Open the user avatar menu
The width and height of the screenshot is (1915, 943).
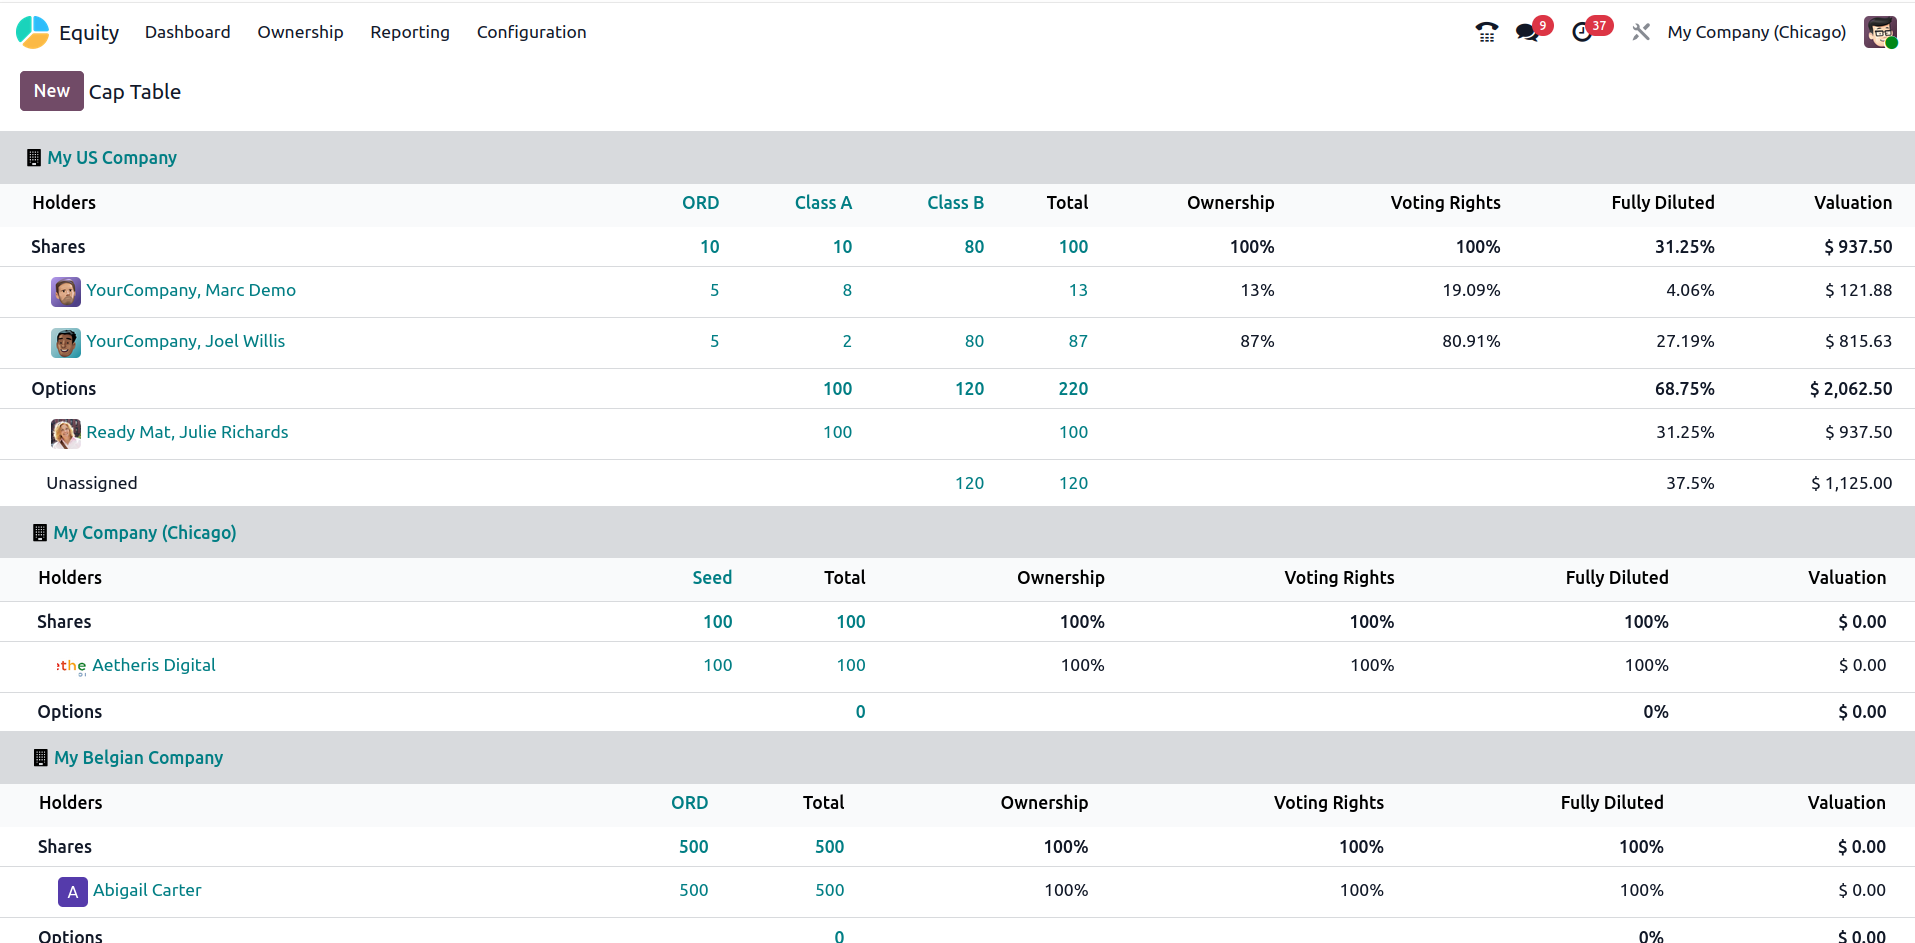pyautogui.click(x=1880, y=32)
